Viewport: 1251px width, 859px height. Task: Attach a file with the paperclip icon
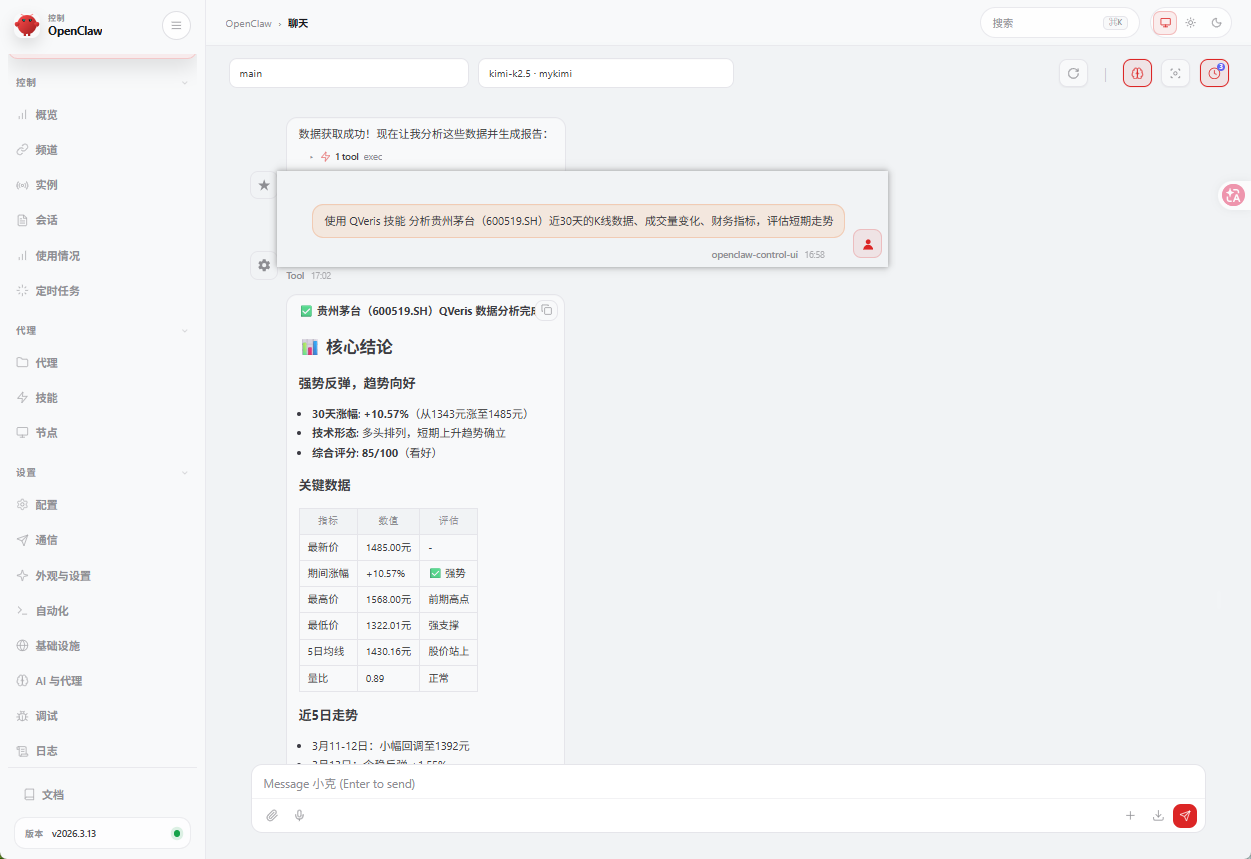(x=271, y=815)
